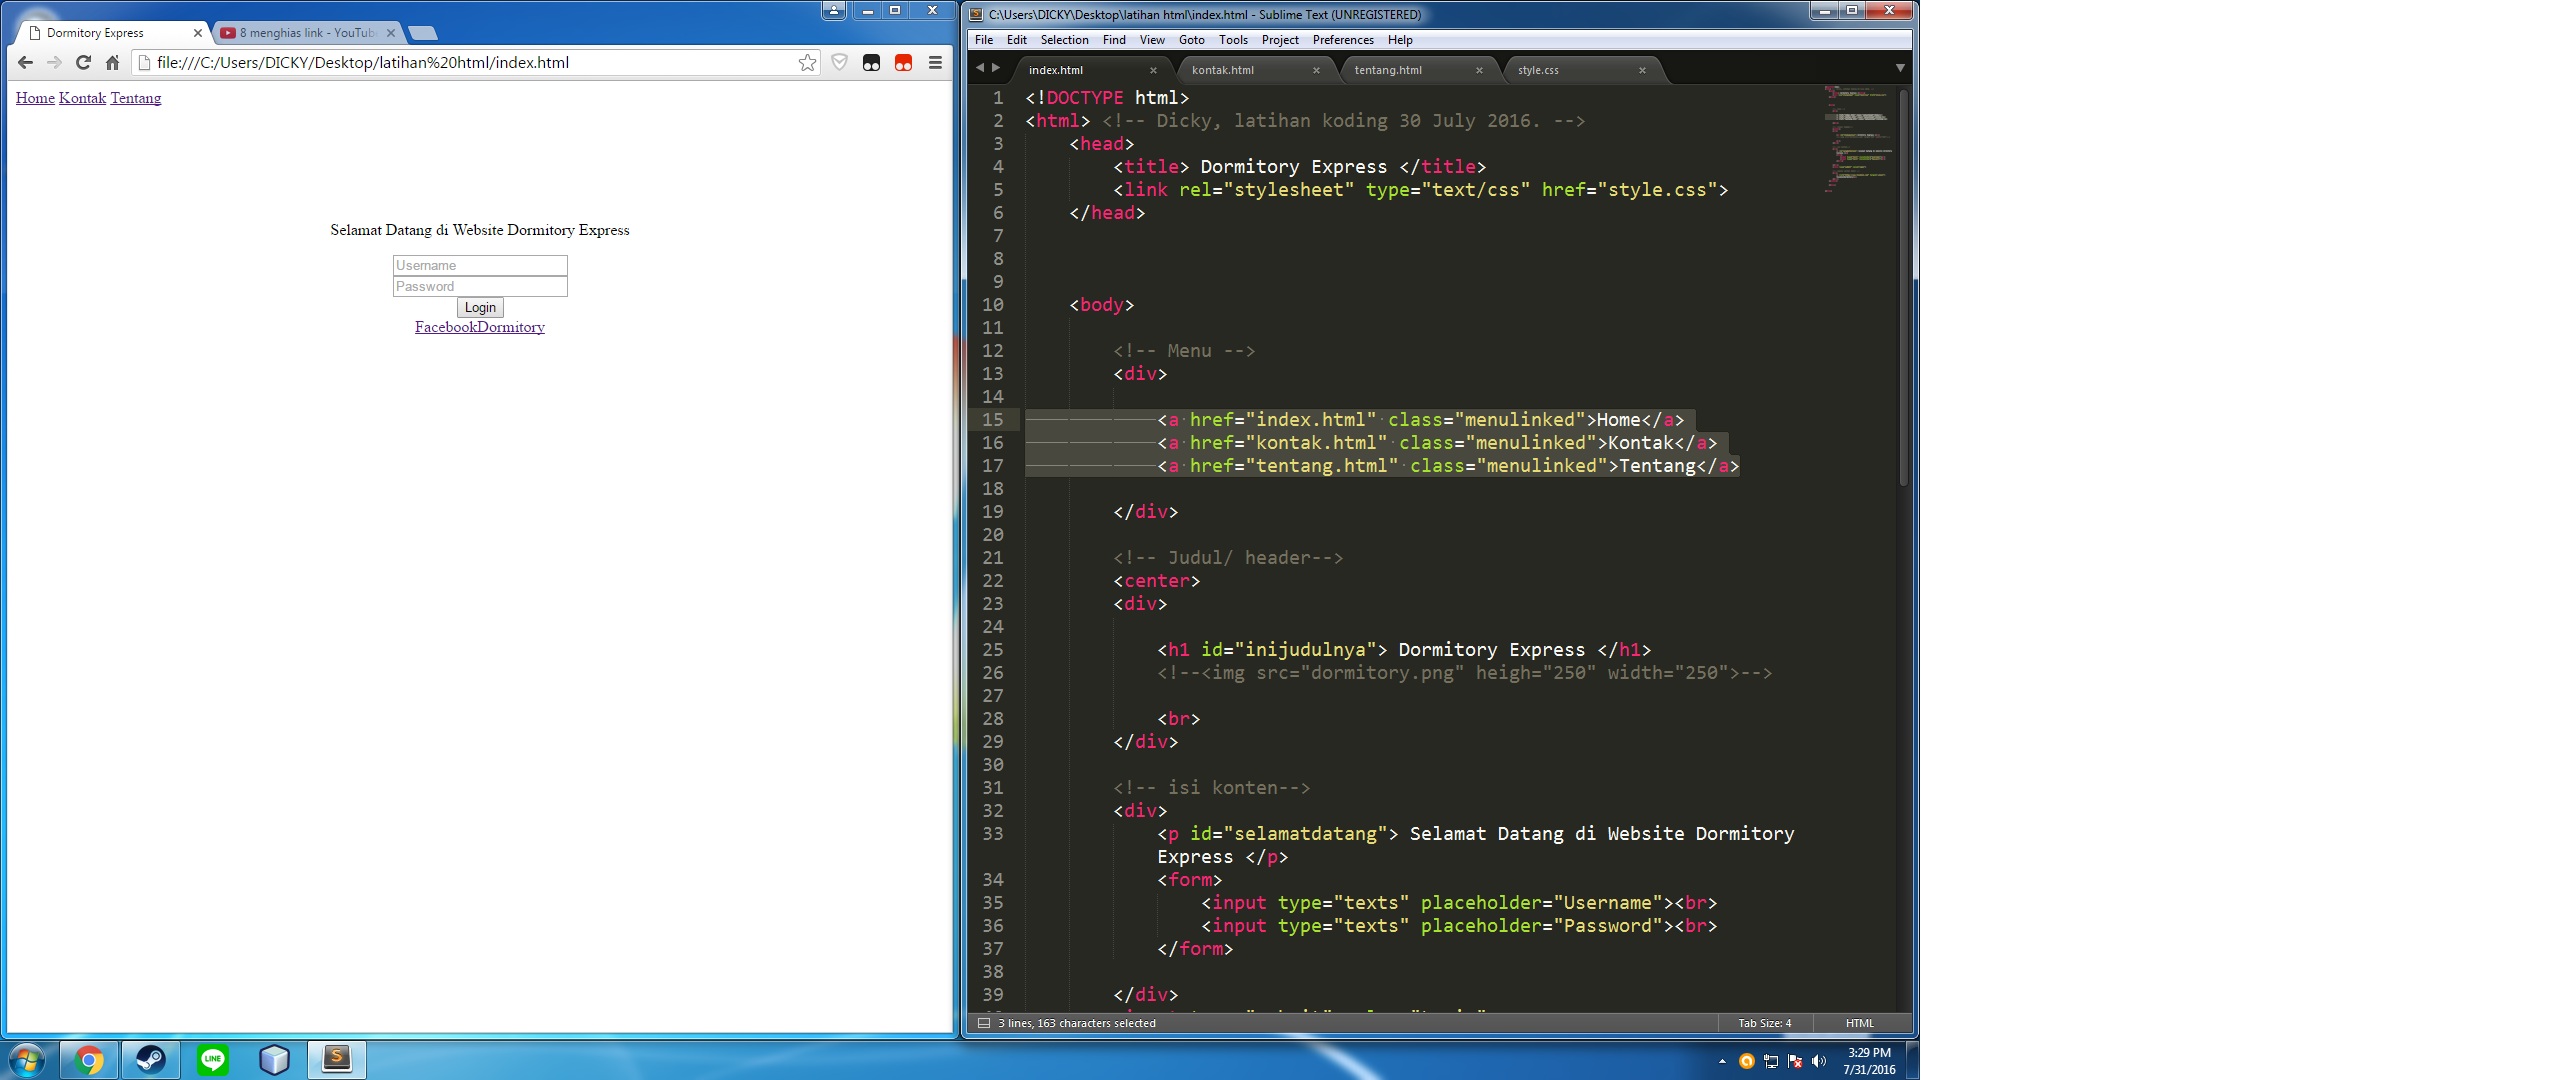Open the Chrome hamburger menu
Image resolution: width=2572 pixels, height=1080 pixels.
(x=935, y=63)
